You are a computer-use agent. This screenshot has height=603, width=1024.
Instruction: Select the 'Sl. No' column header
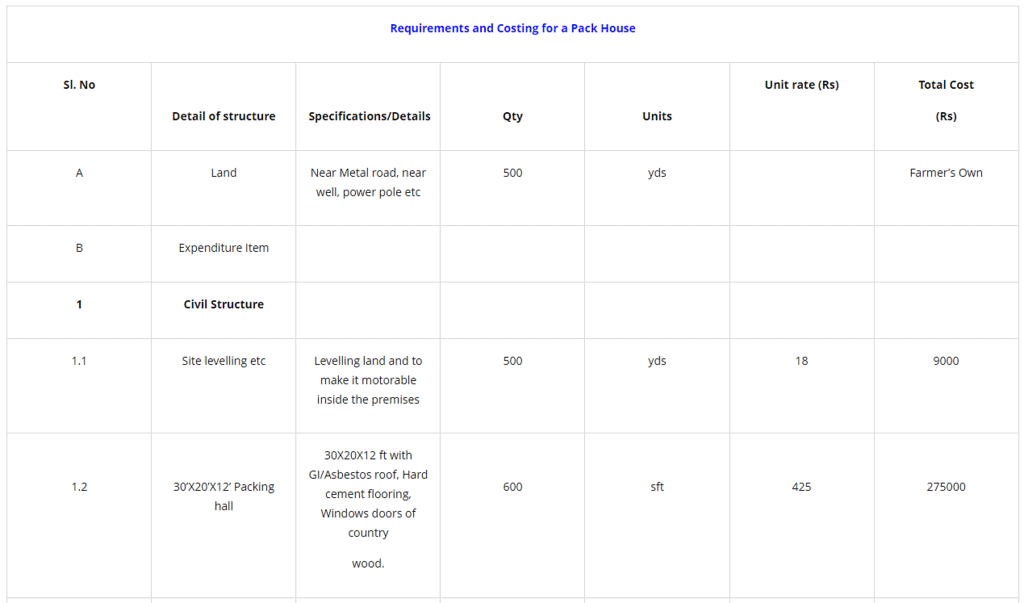tap(79, 85)
